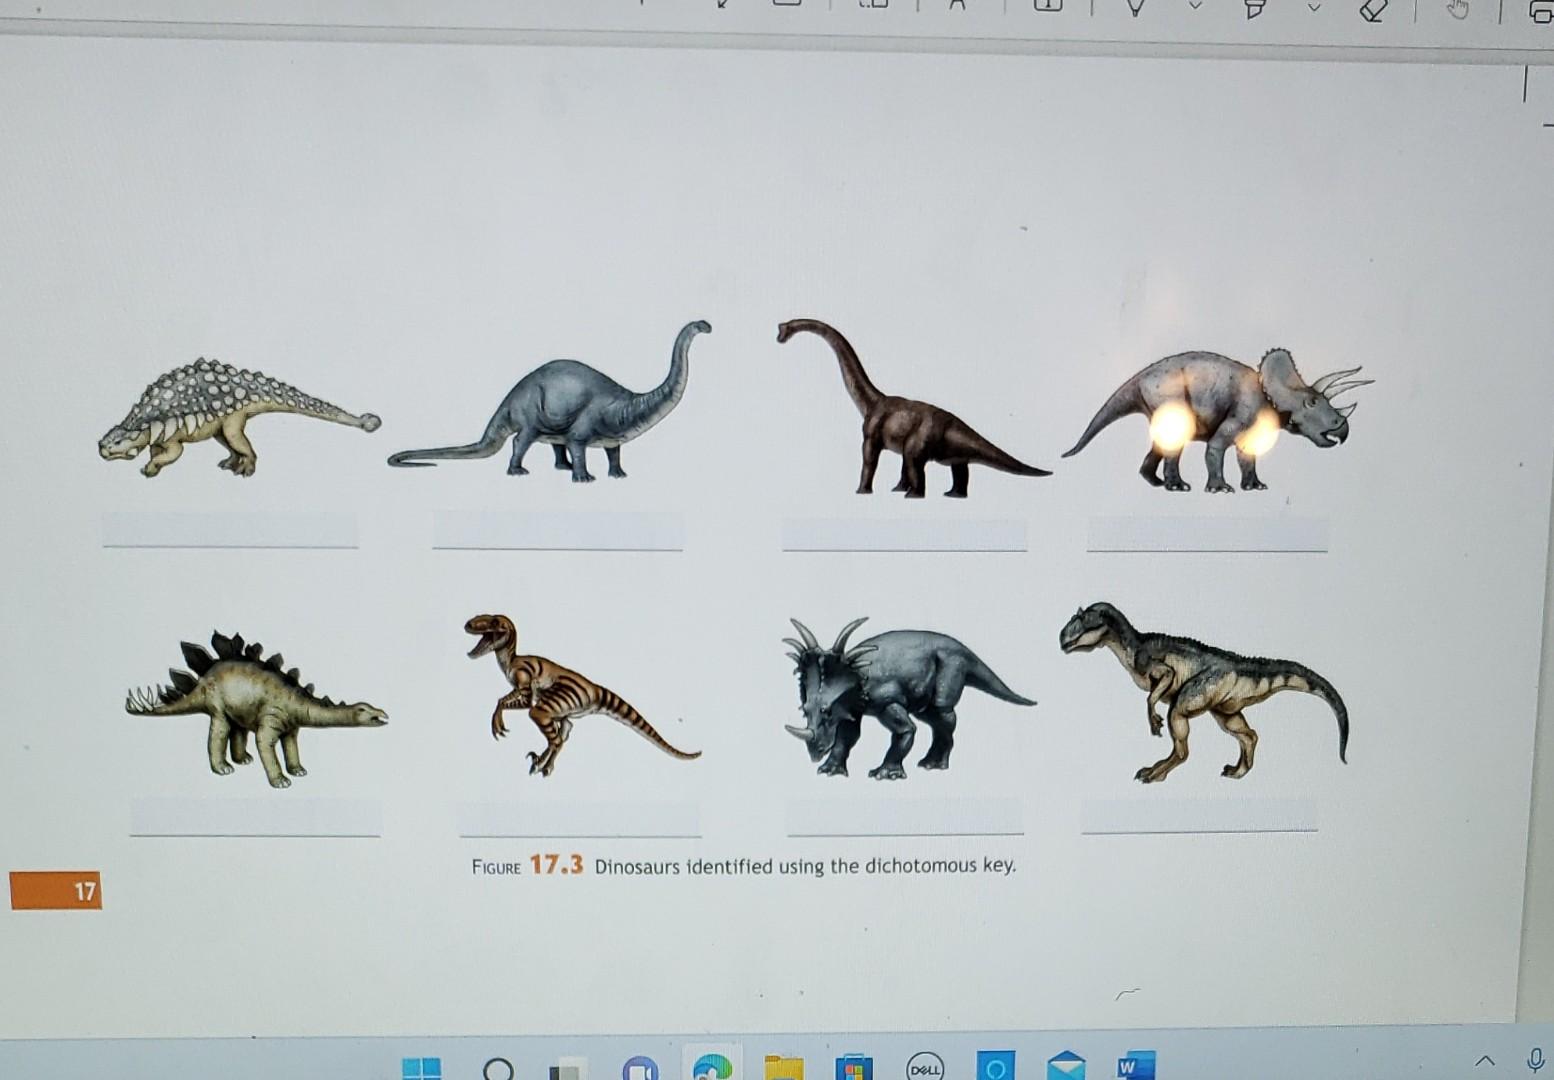The height and width of the screenshot is (1080, 1554).
Task: Open File Explorer from taskbar
Action: tap(784, 1068)
